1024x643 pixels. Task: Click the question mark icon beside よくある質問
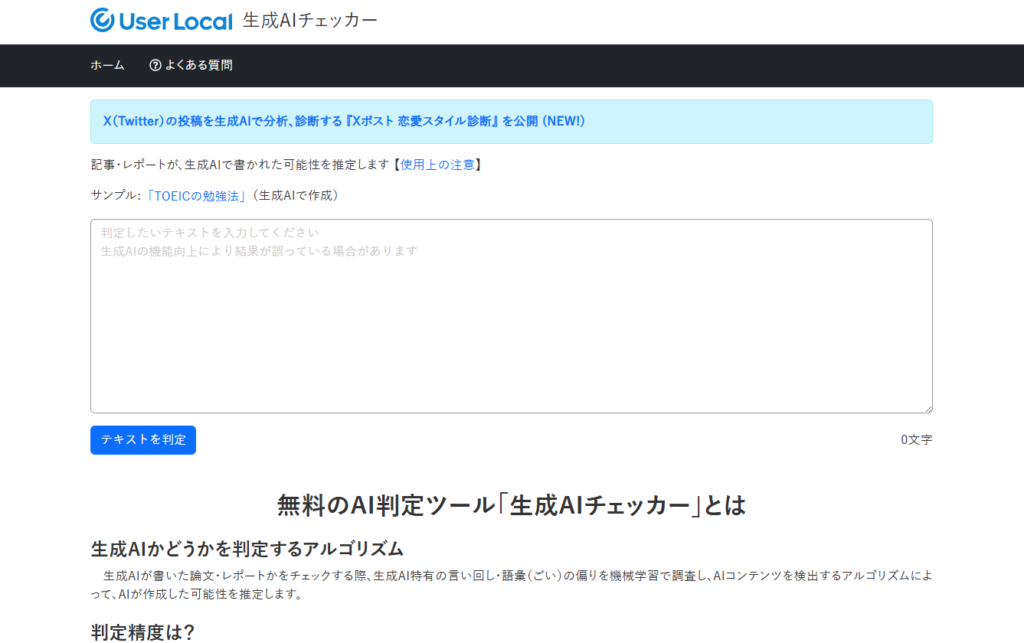tap(155, 65)
